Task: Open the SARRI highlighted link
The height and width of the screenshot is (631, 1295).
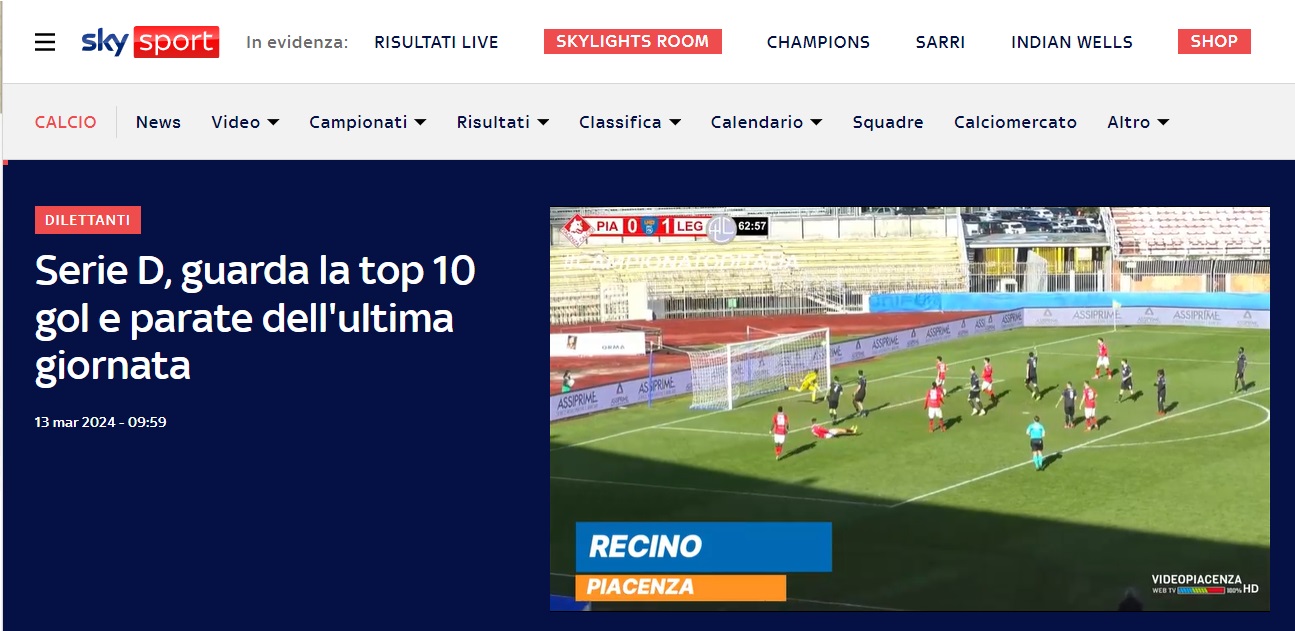Action: coord(940,42)
